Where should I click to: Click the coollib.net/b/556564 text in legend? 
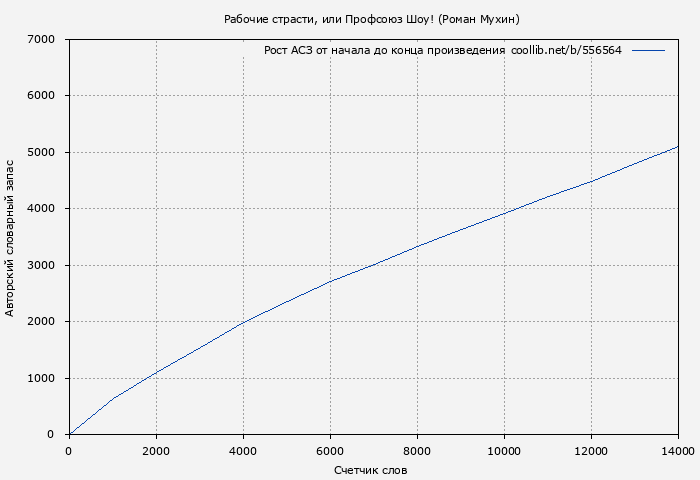coord(565,50)
